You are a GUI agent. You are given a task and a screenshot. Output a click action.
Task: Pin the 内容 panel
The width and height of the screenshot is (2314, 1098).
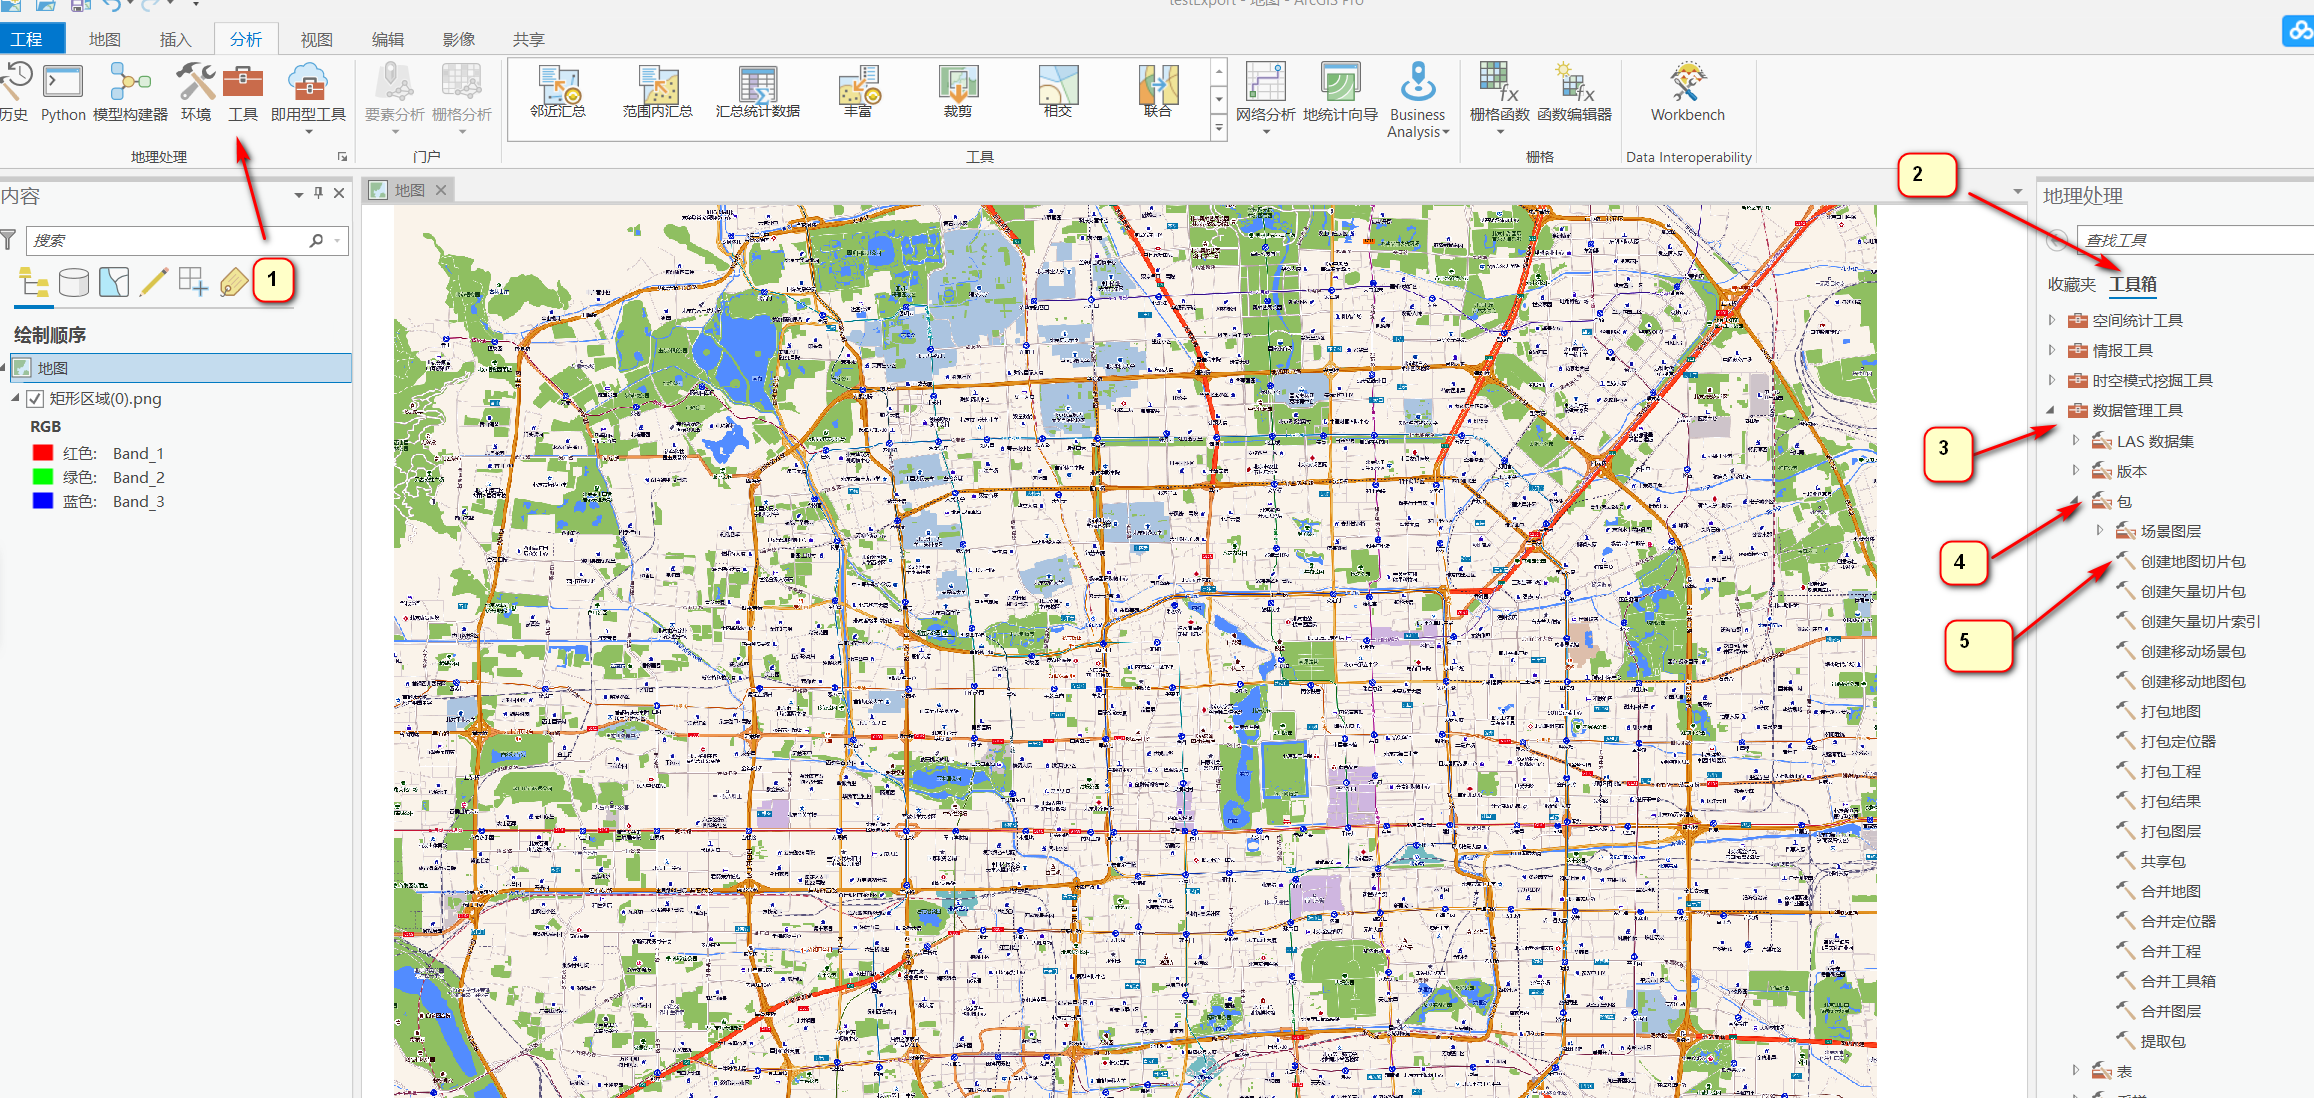click(317, 194)
